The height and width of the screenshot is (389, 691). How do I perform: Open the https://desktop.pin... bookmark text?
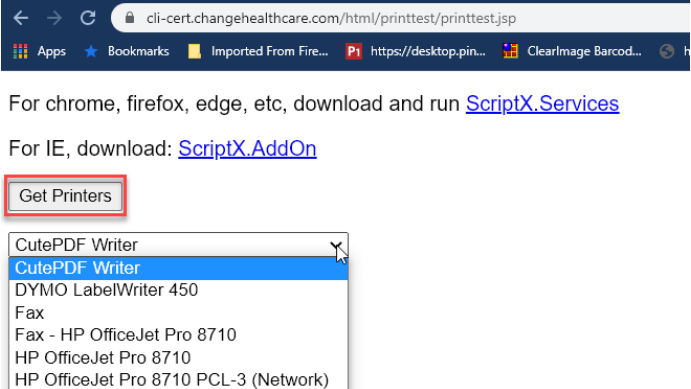tap(428, 52)
